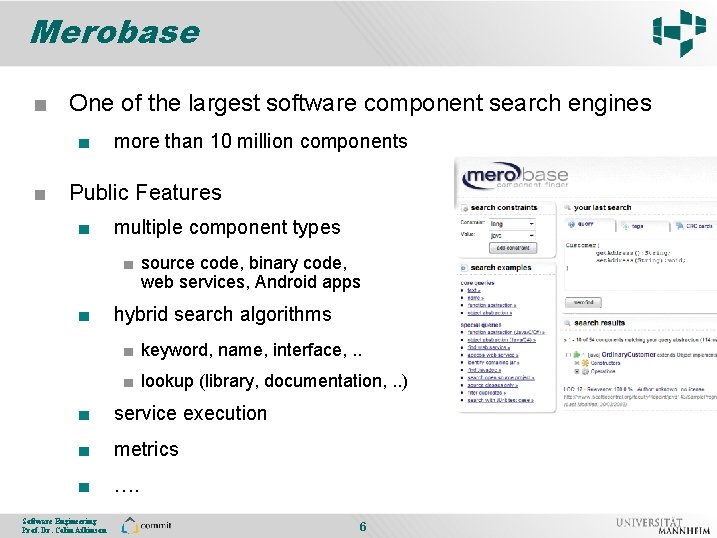
Task: Click the 'Public Features' heading
Action: point(145,192)
